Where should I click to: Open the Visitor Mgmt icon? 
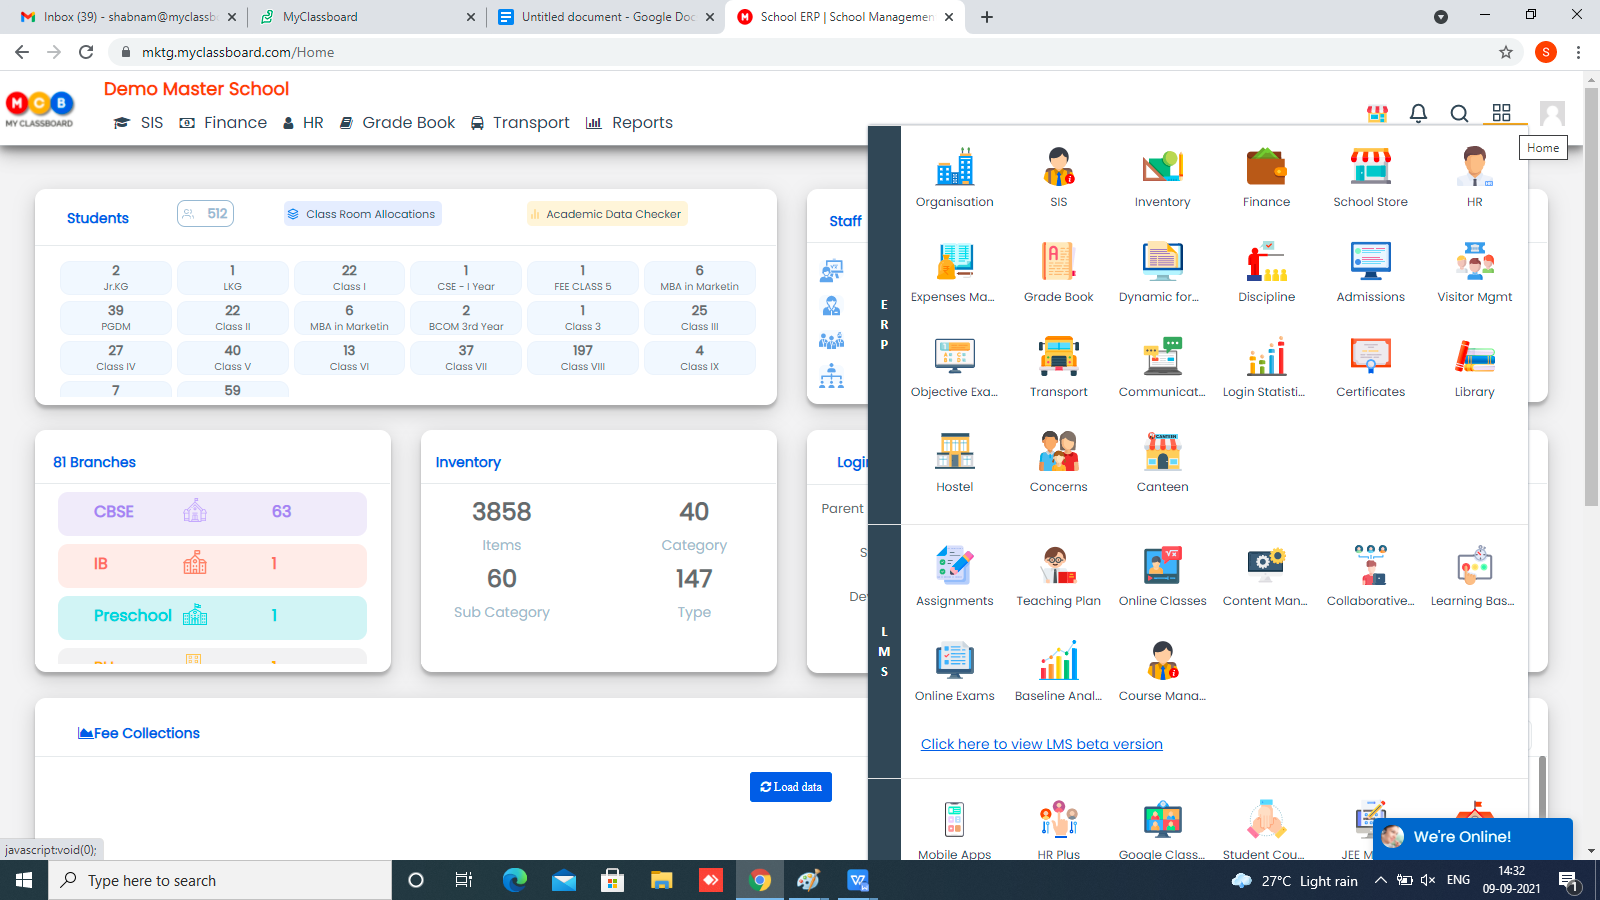pyautogui.click(x=1474, y=262)
